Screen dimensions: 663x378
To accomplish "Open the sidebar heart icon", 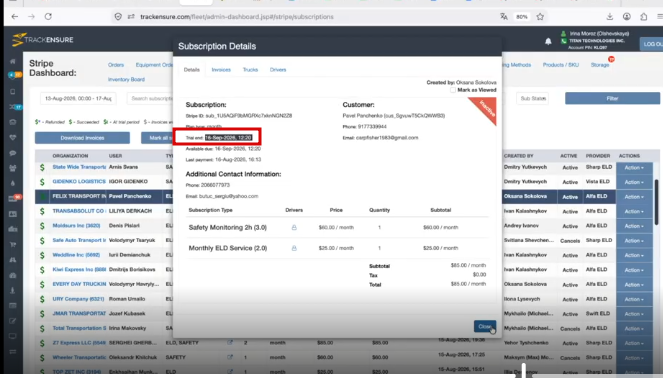I will click(x=13, y=137).
